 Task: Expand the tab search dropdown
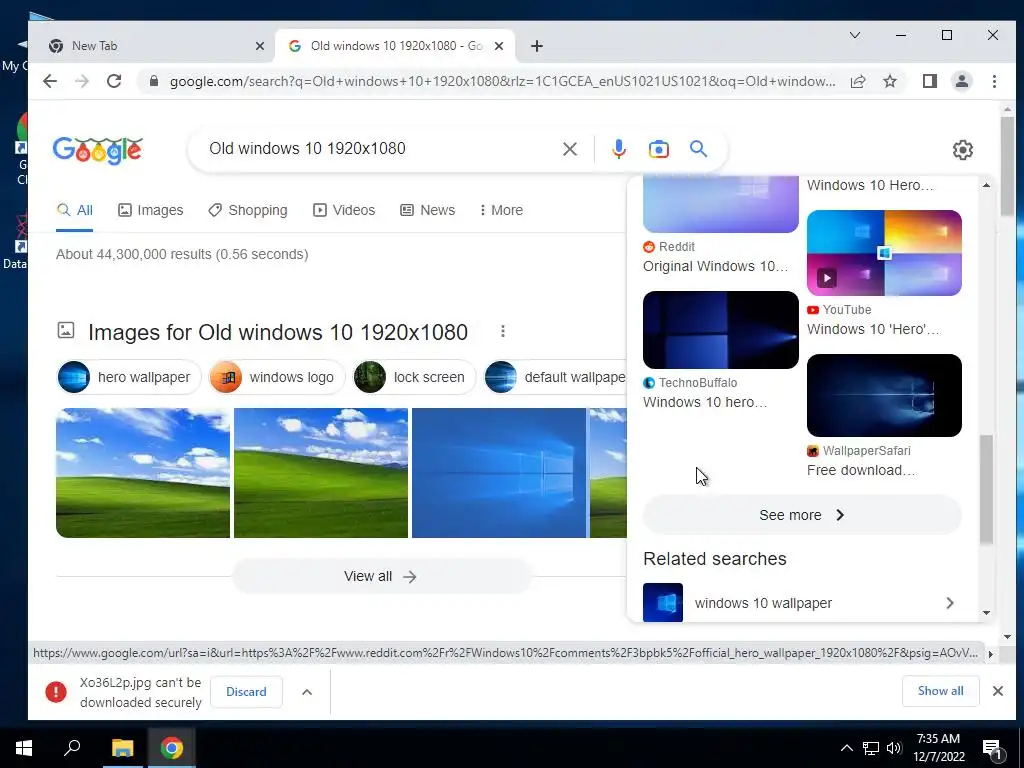pos(855,35)
